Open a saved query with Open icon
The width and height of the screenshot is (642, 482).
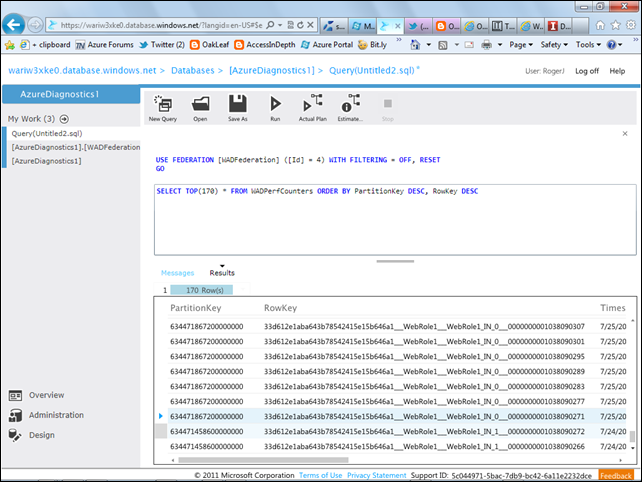(200, 108)
